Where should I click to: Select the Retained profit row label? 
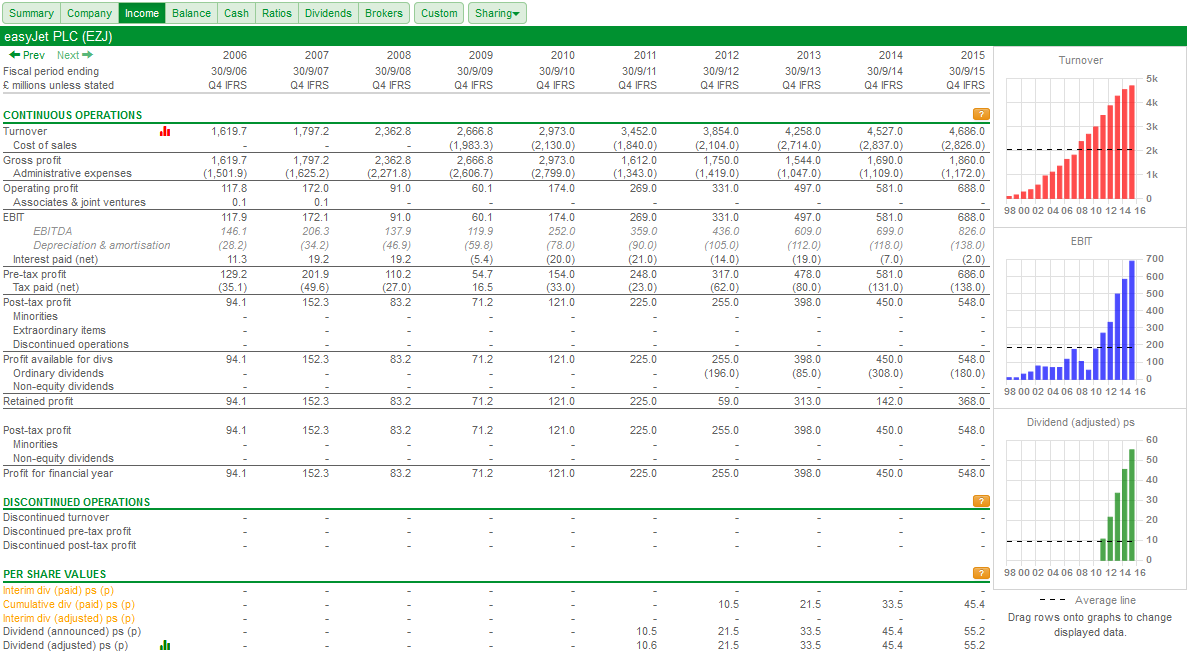click(x=38, y=401)
